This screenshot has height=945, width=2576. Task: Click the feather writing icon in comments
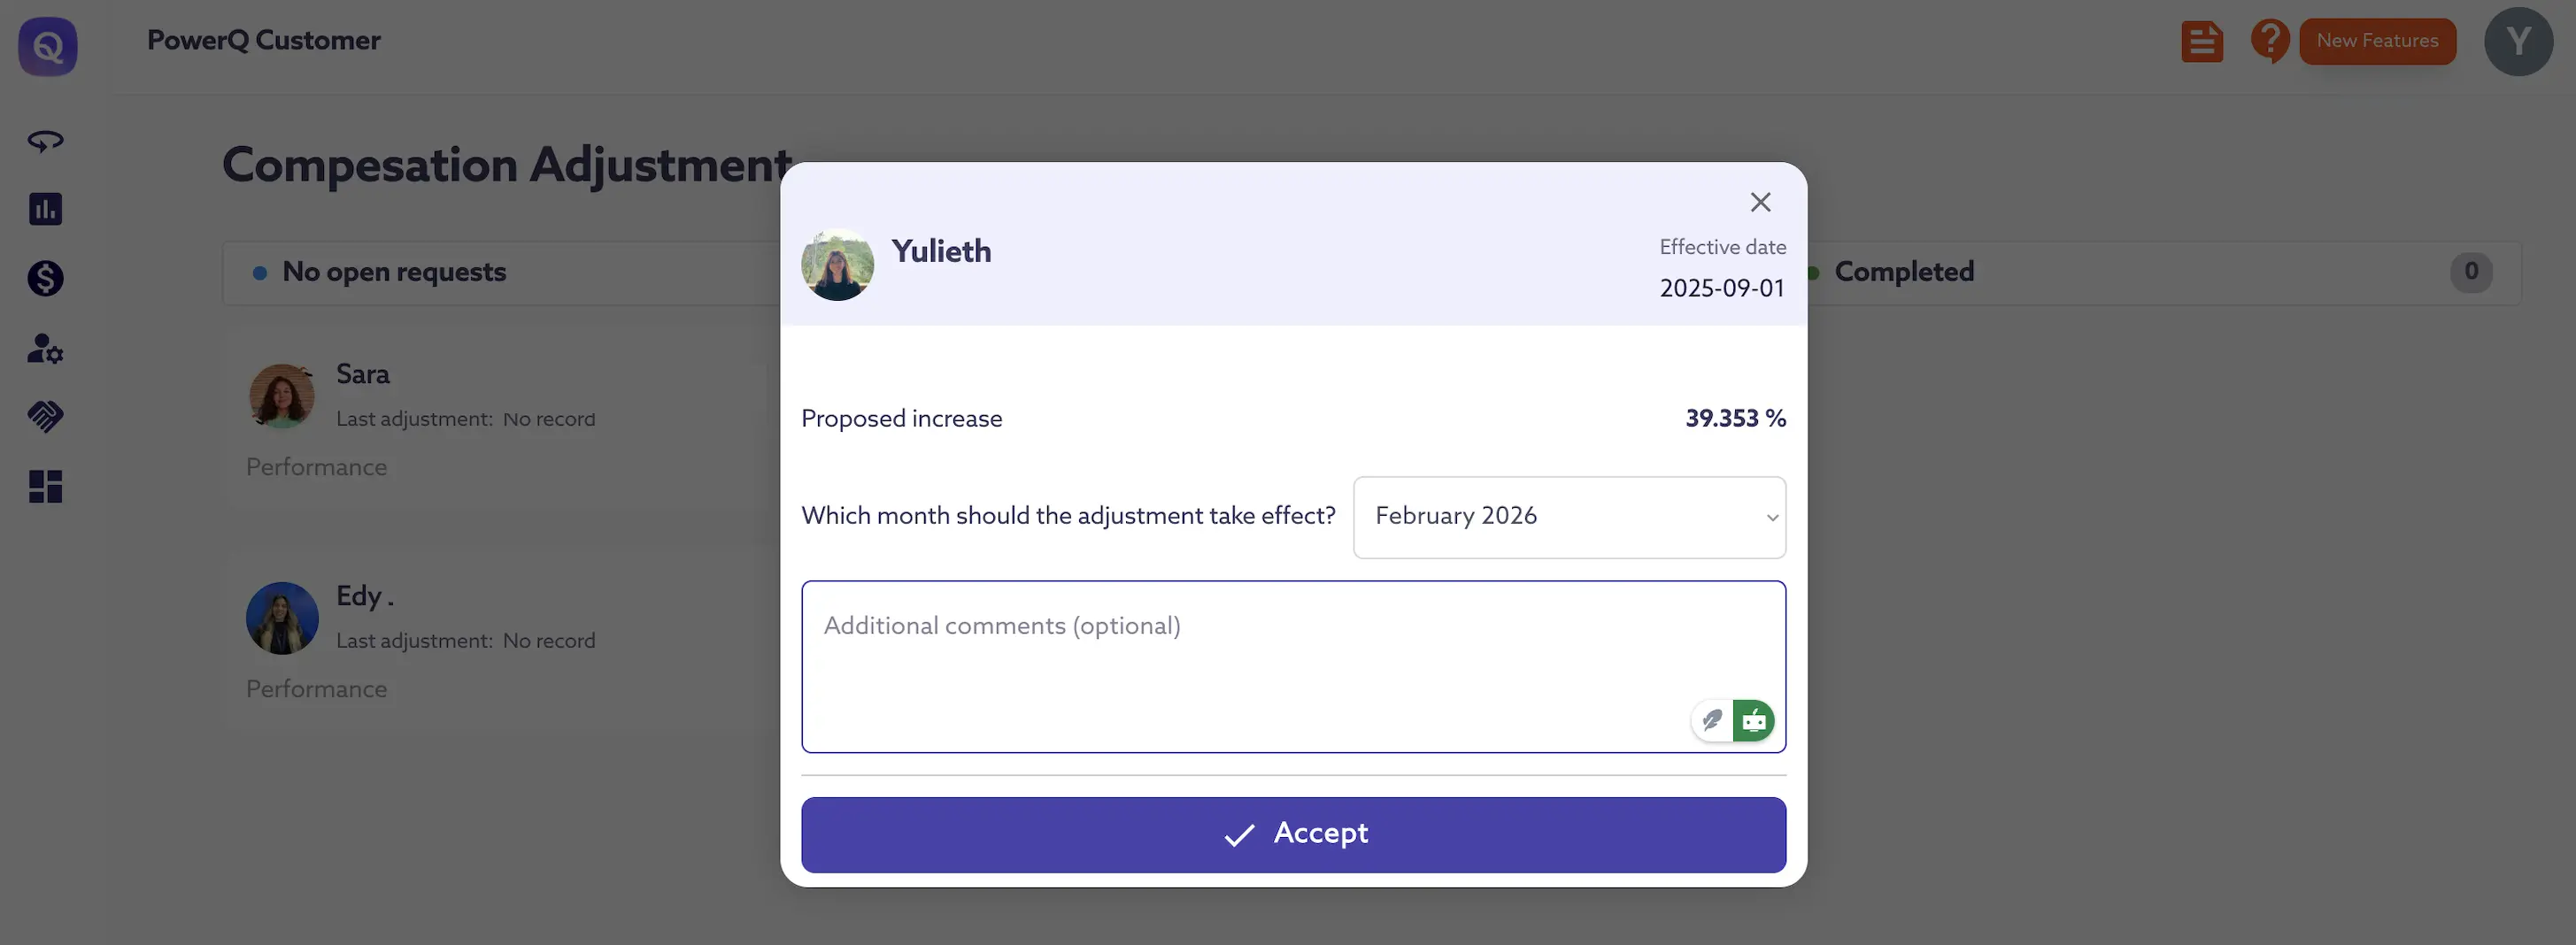[x=1712, y=720]
